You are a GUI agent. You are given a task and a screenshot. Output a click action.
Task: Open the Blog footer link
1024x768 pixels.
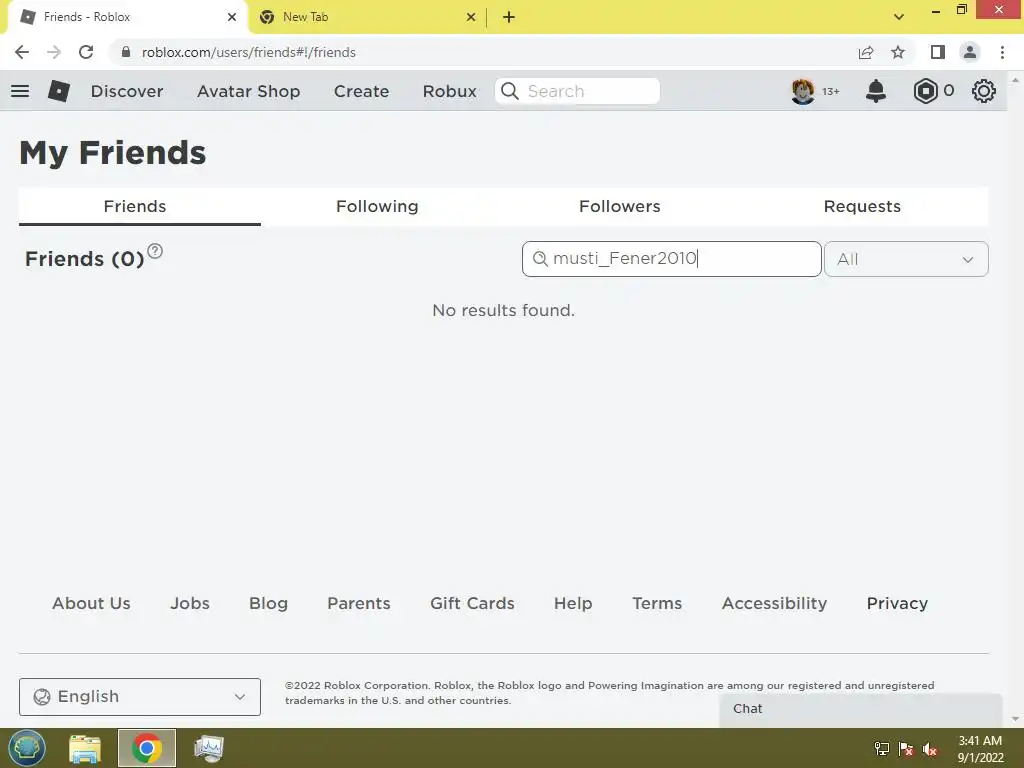(x=268, y=603)
